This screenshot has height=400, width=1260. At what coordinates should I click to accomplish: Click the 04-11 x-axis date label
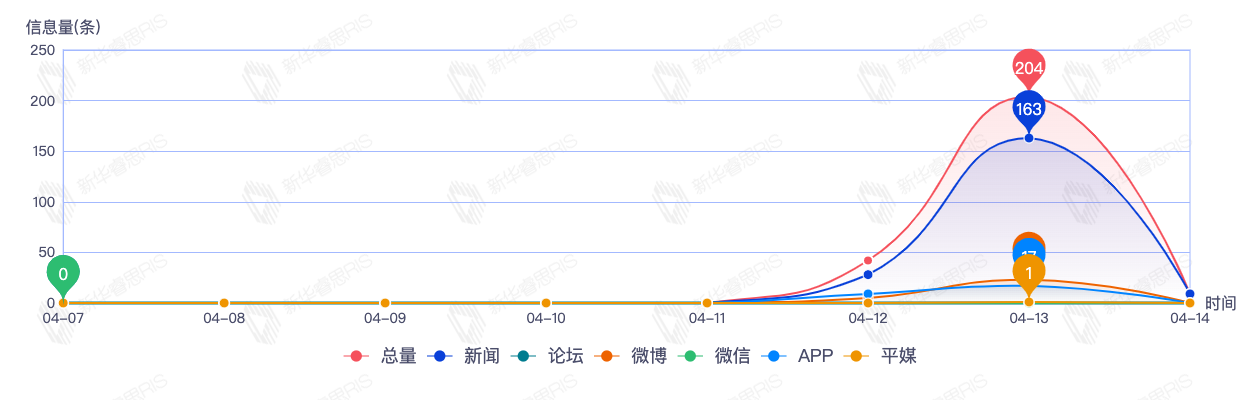point(707,319)
